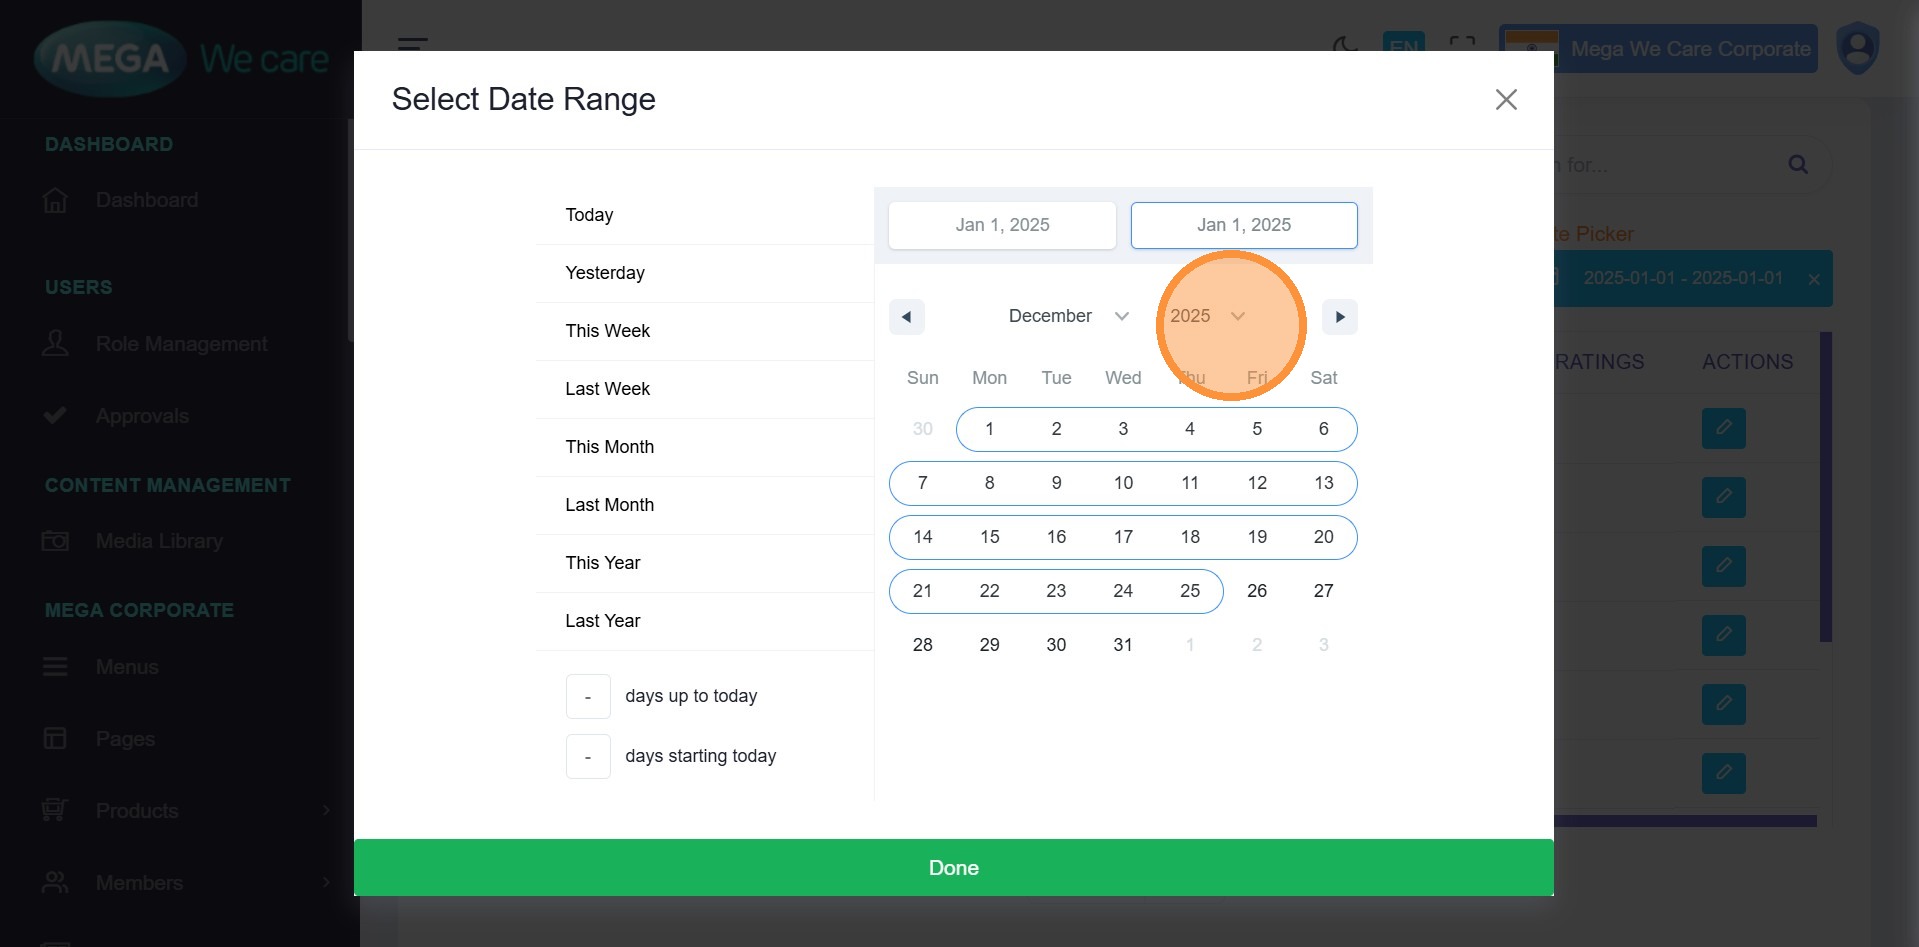Screen dimensions: 1919x947
Task: Clear the selected date range filter
Action: [1813, 279]
